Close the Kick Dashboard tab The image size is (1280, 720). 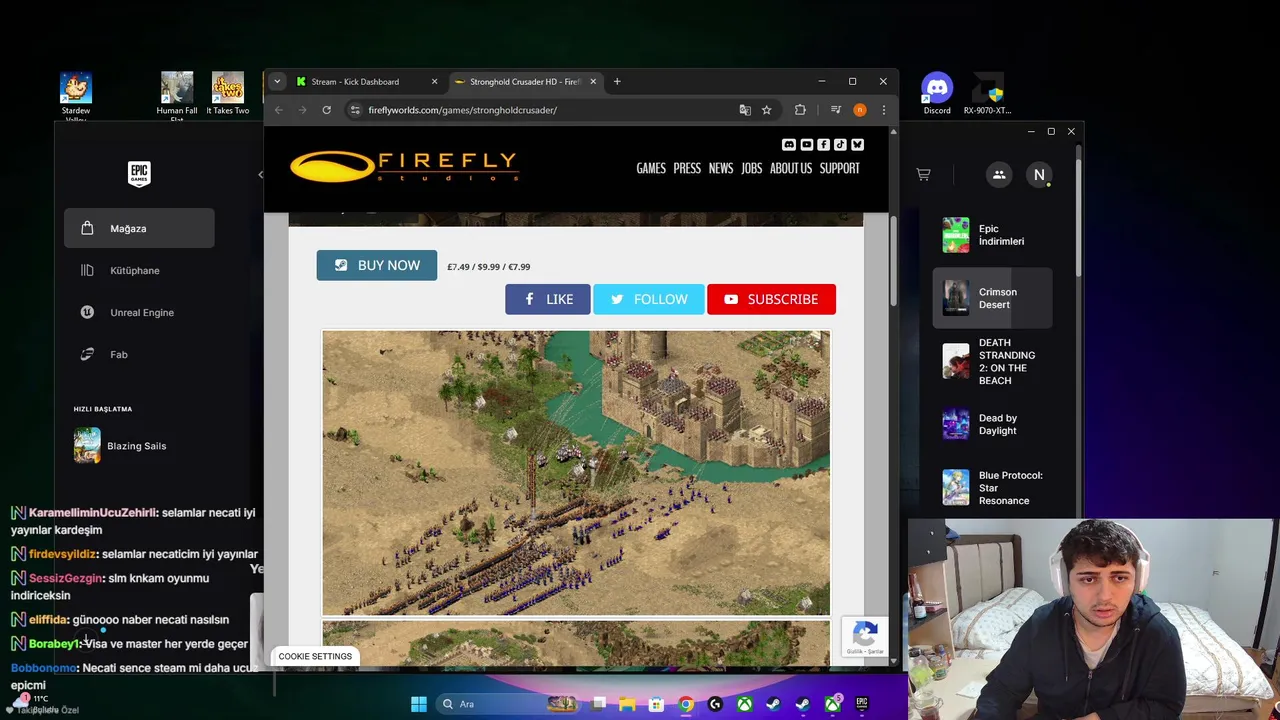click(434, 82)
